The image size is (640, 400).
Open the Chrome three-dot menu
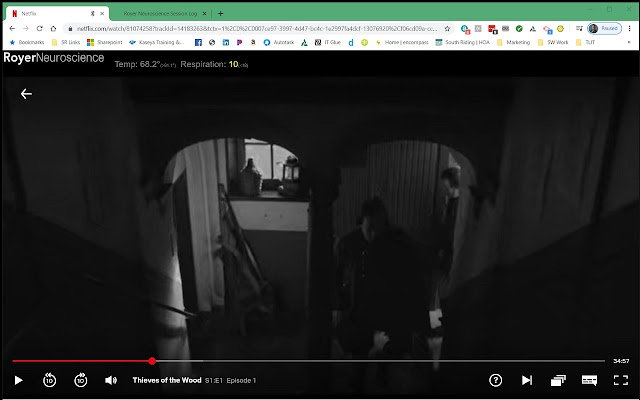click(x=630, y=29)
